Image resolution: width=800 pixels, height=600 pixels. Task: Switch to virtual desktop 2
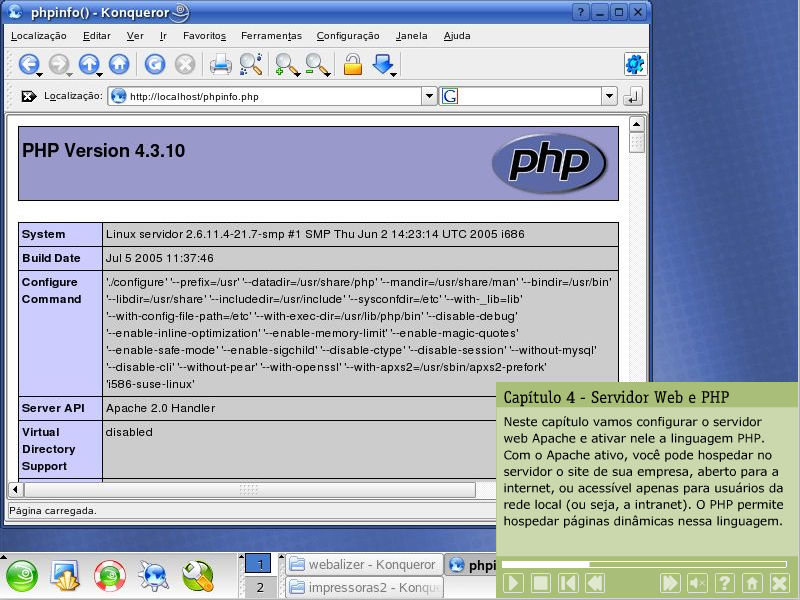(259, 587)
